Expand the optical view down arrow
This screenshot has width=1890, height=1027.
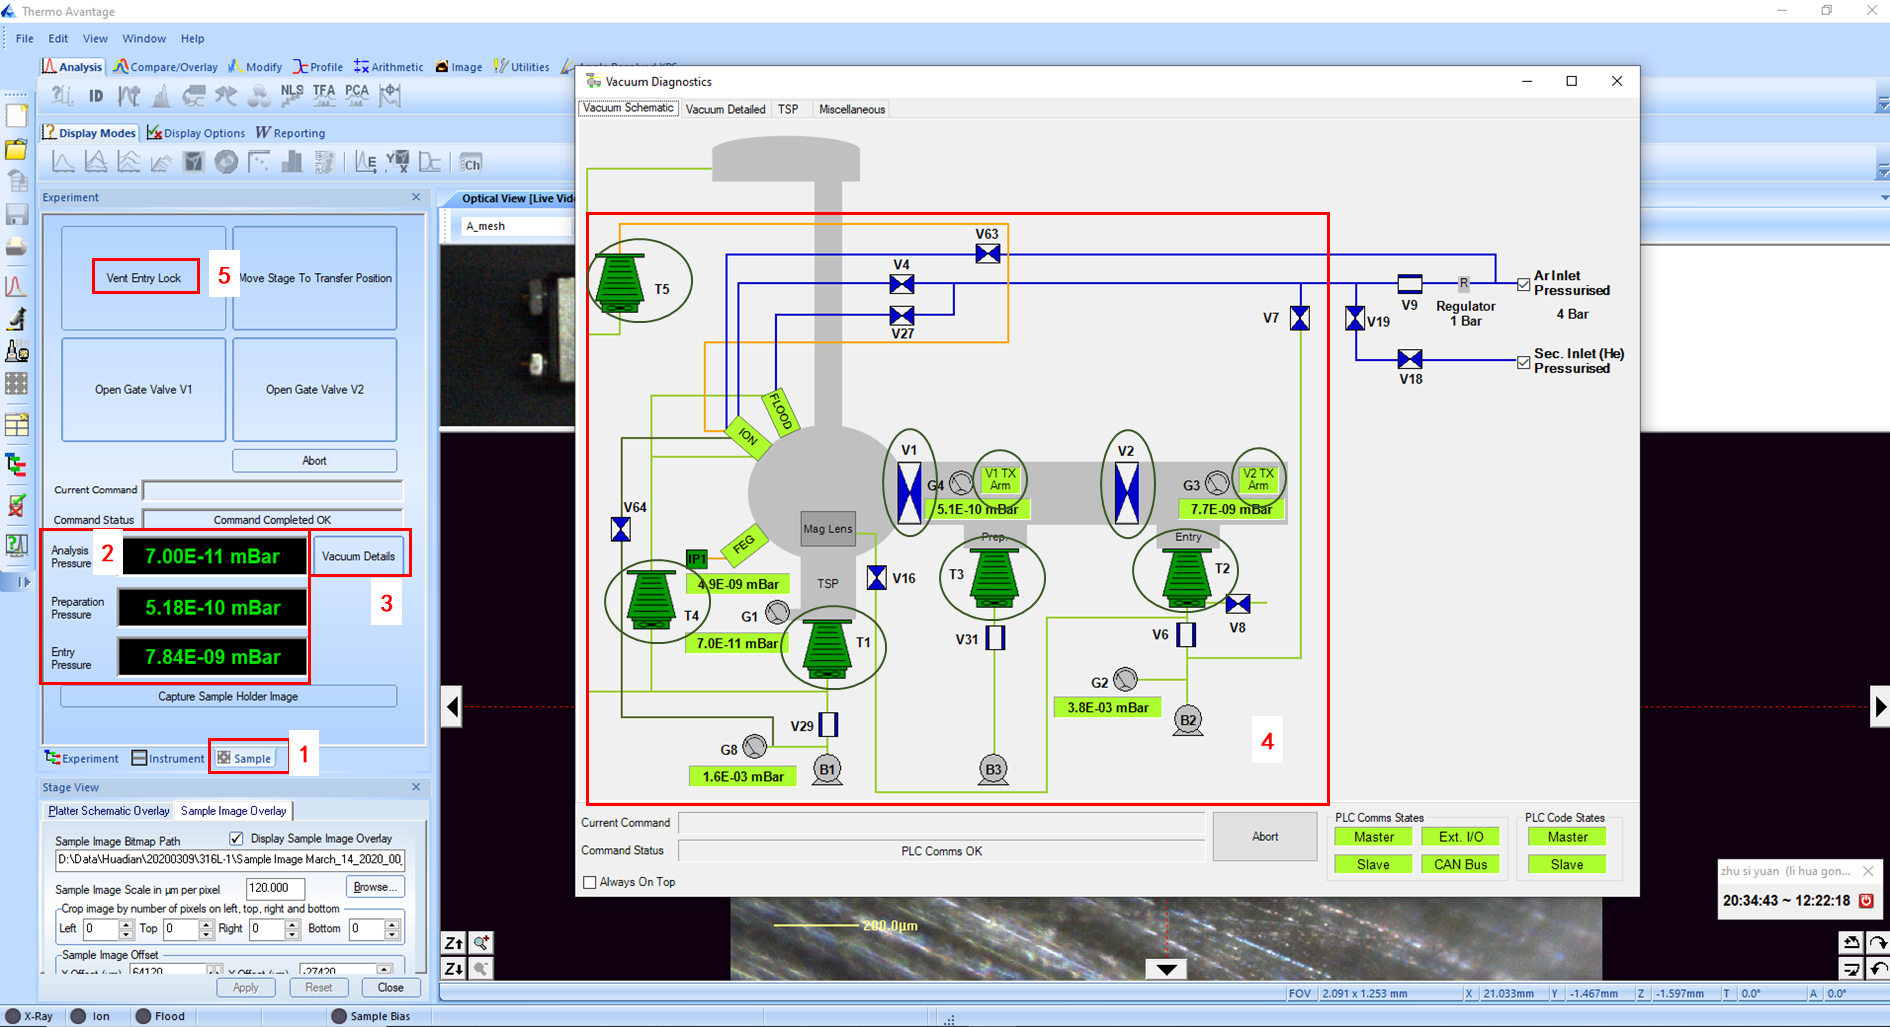click(x=1166, y=969)
